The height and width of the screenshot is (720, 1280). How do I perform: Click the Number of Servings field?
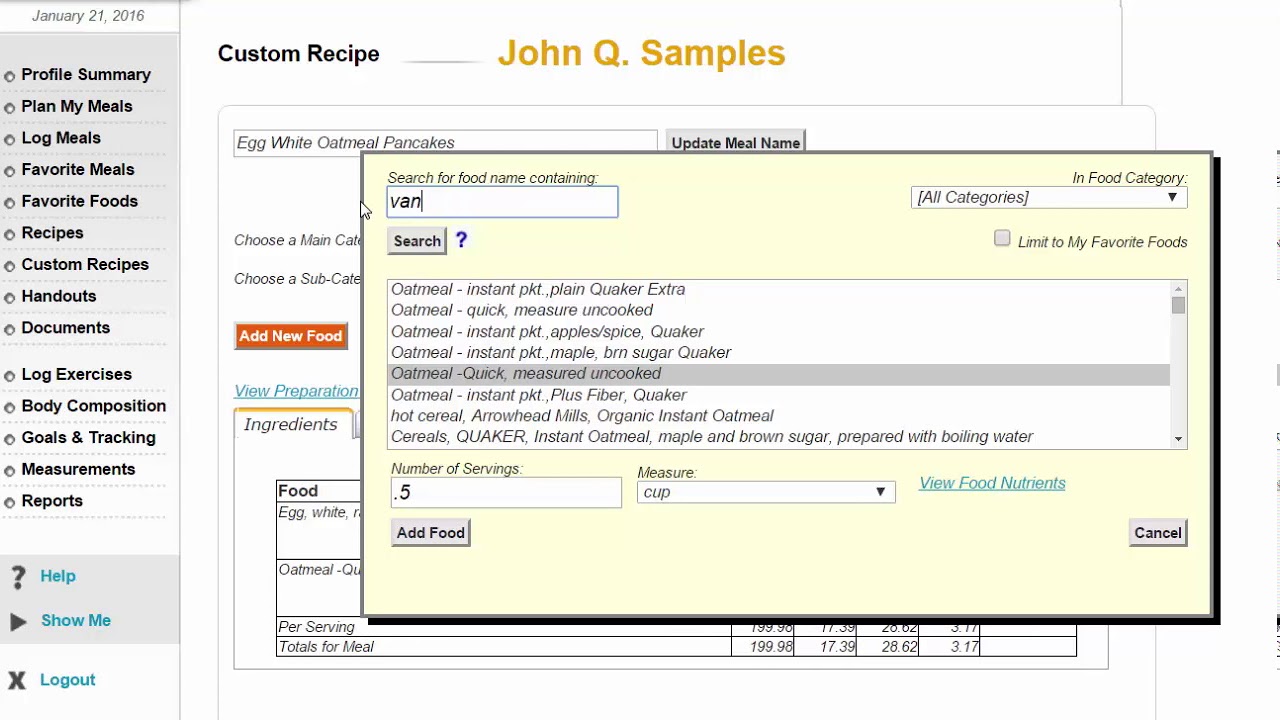click(506, 492)
